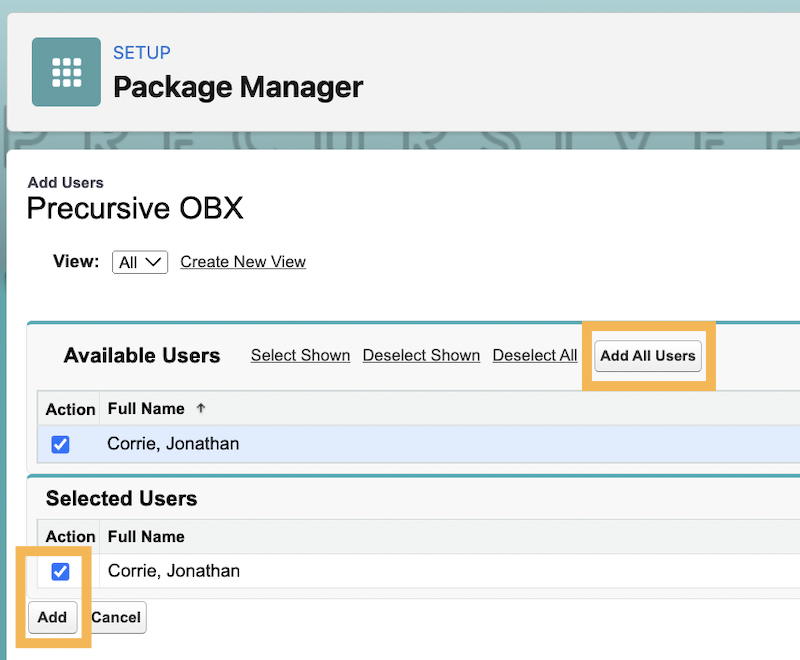800x660 pixels.
Task: Click the Action header in Selected Users
Action: coord(70,536)
